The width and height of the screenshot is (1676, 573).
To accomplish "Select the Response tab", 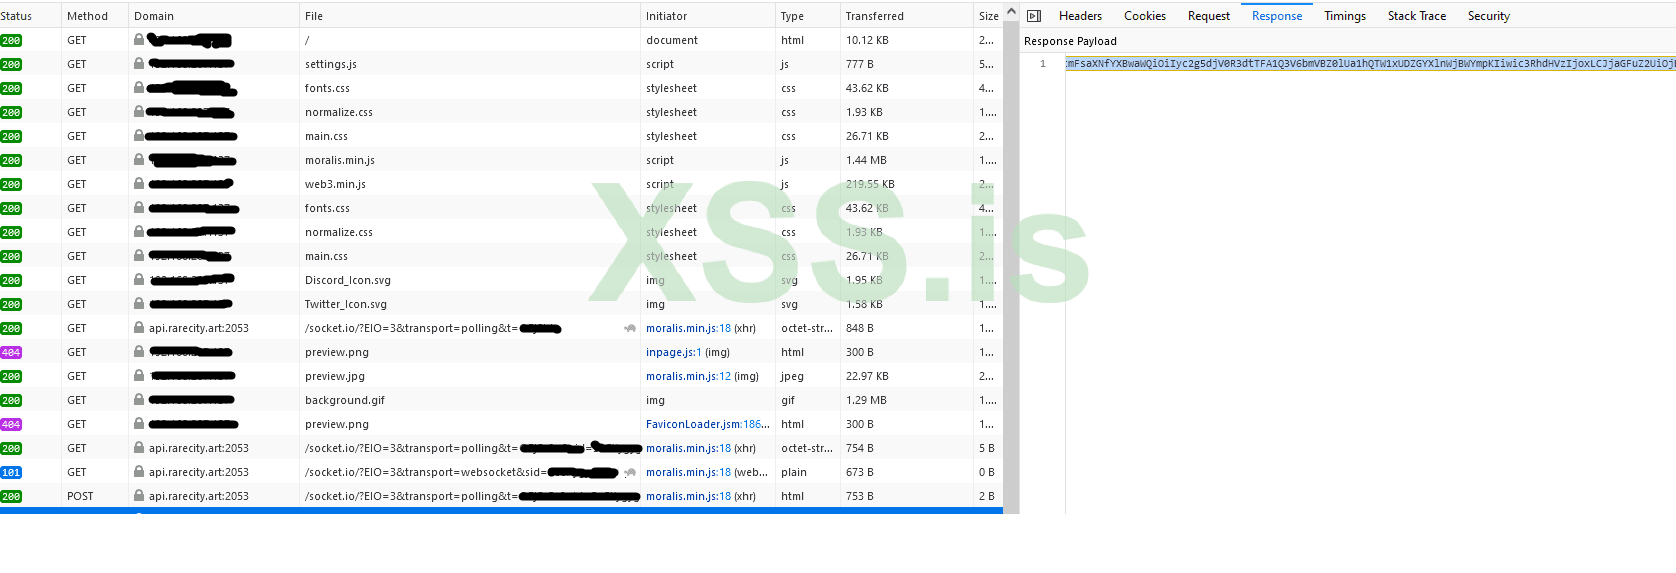I will (1277, 16).
